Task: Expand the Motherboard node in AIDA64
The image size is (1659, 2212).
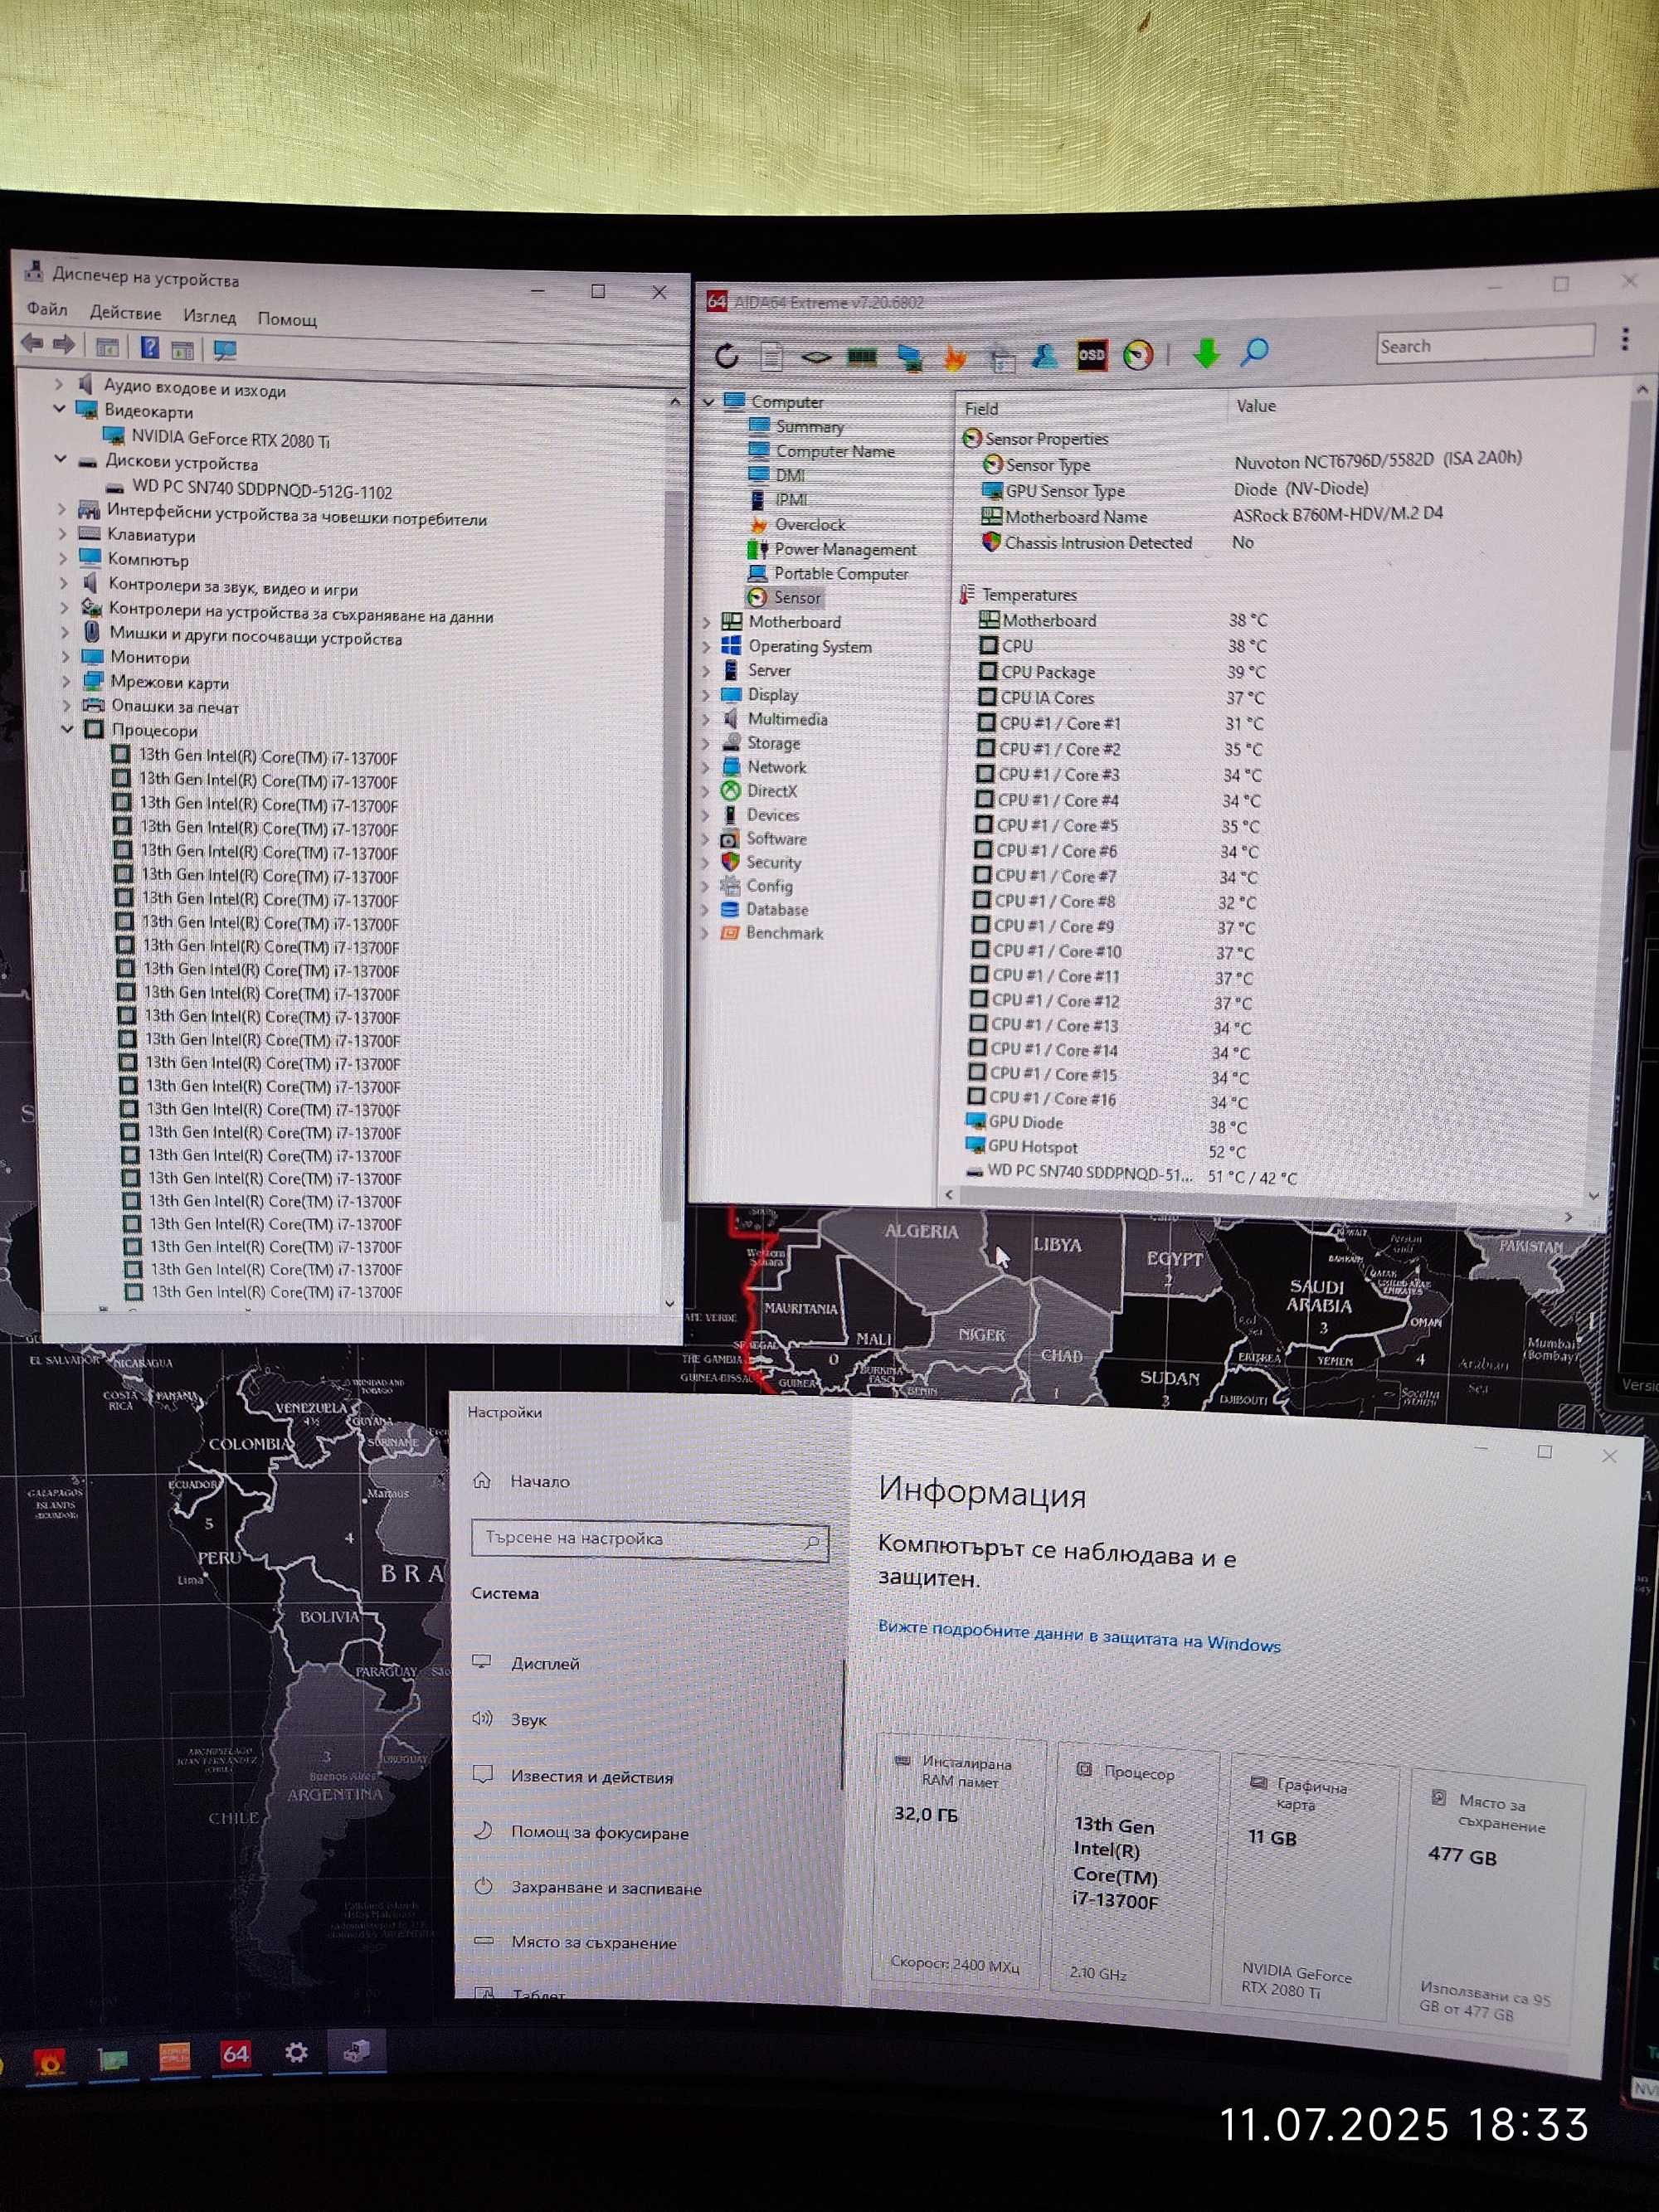Action: pyautogui.click(x=706, y=622)
